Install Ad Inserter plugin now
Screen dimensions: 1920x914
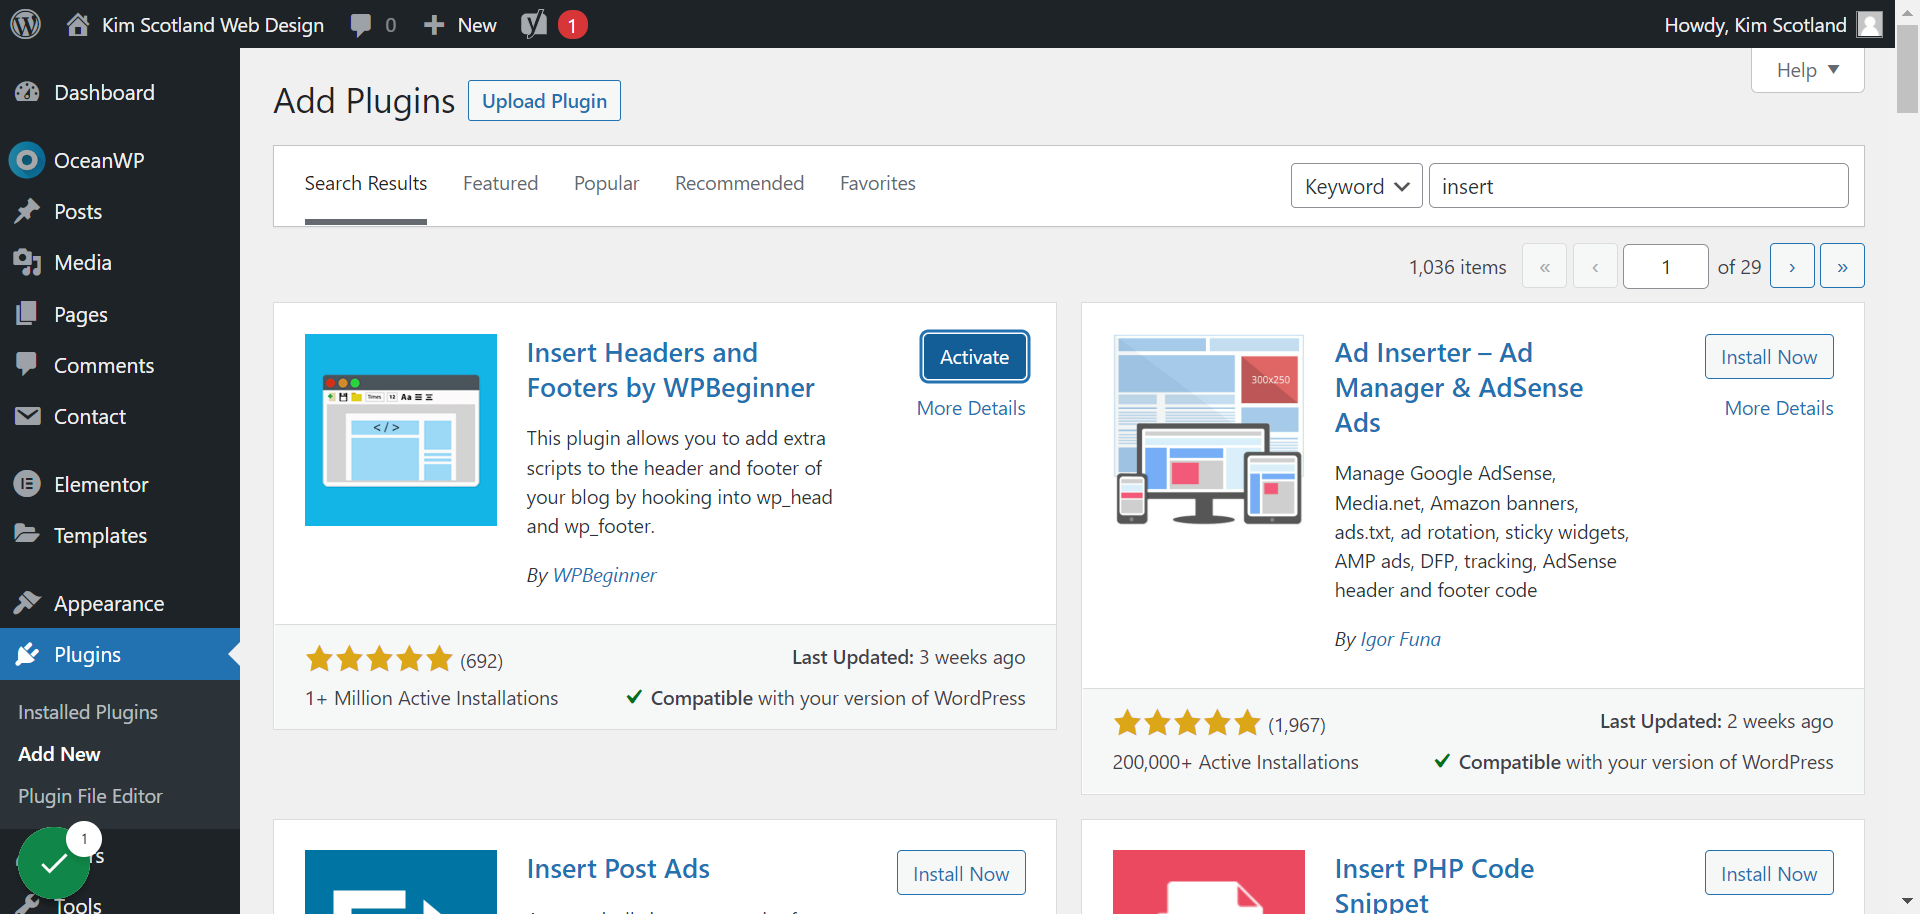pos(1769,357)
